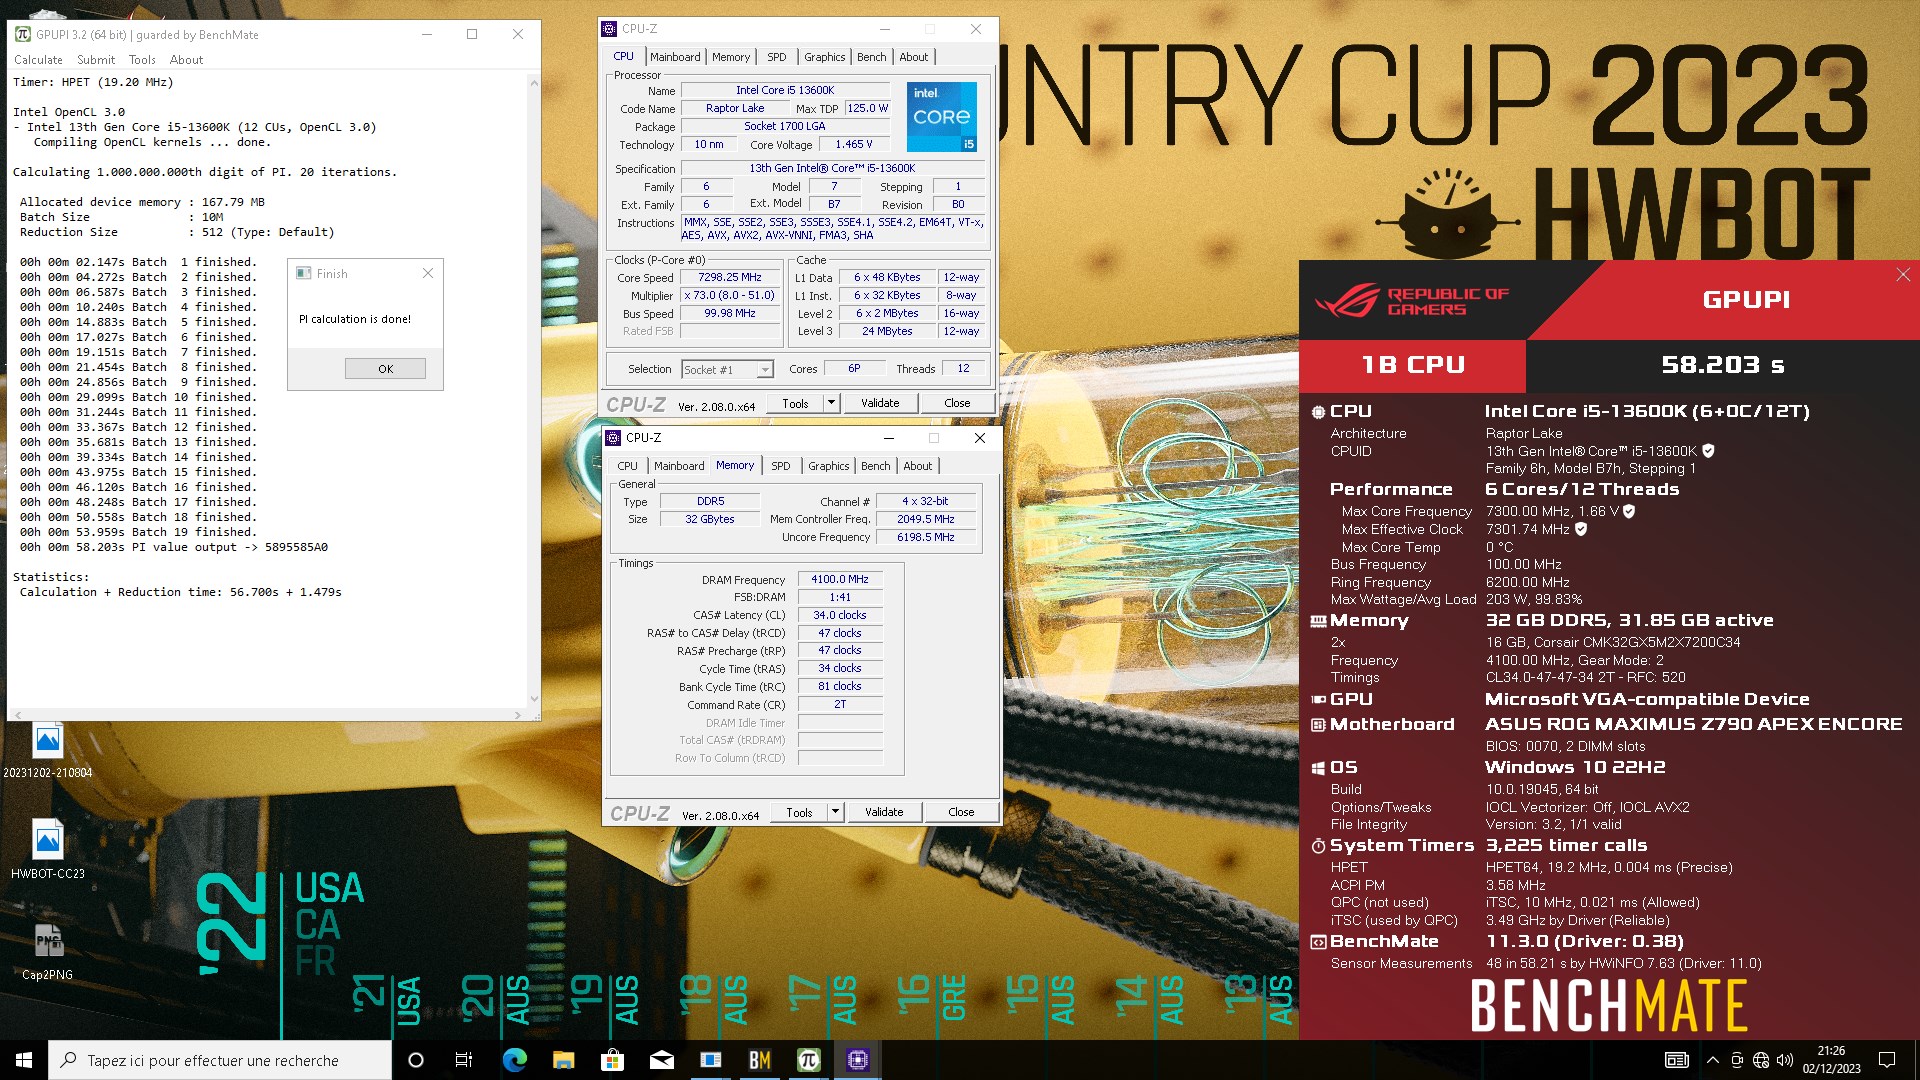Screen dimensions: 1920x1080
Task: Open volume control tray icon
Action: point(1785,1060)
